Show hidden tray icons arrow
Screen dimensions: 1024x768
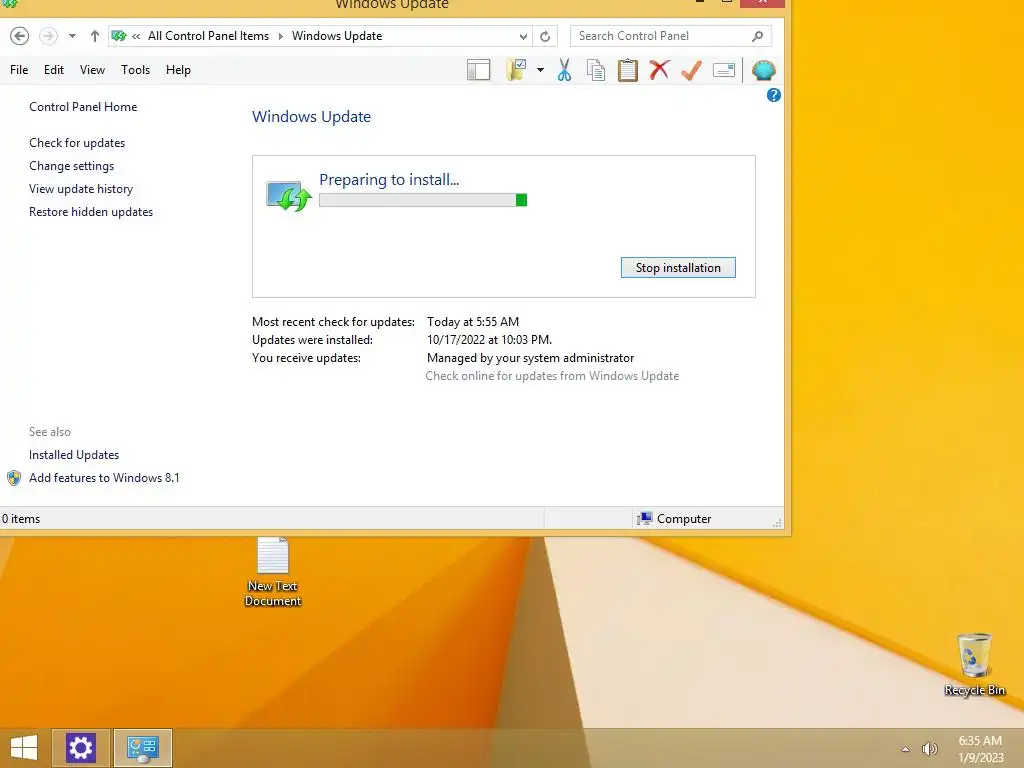(905, 749)
